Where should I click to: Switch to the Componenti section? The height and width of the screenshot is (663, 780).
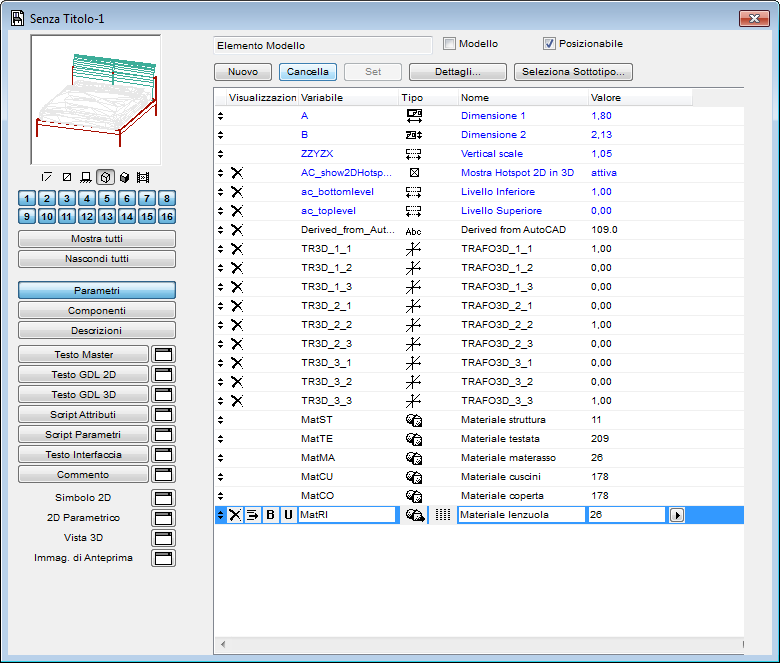[97, 310]
